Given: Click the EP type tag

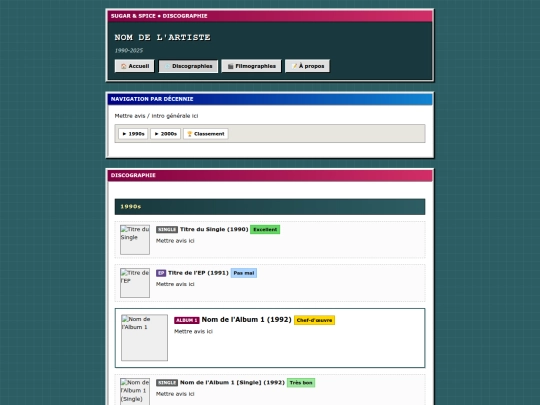Looking at the screenshot, I should click(x=161, y=273).
